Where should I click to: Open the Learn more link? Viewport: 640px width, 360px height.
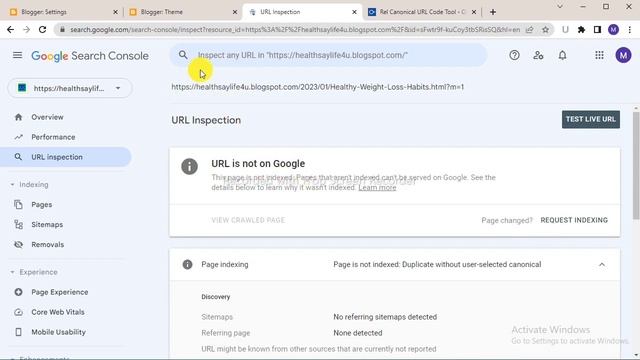pyautogui.click(x=377, y=187)
